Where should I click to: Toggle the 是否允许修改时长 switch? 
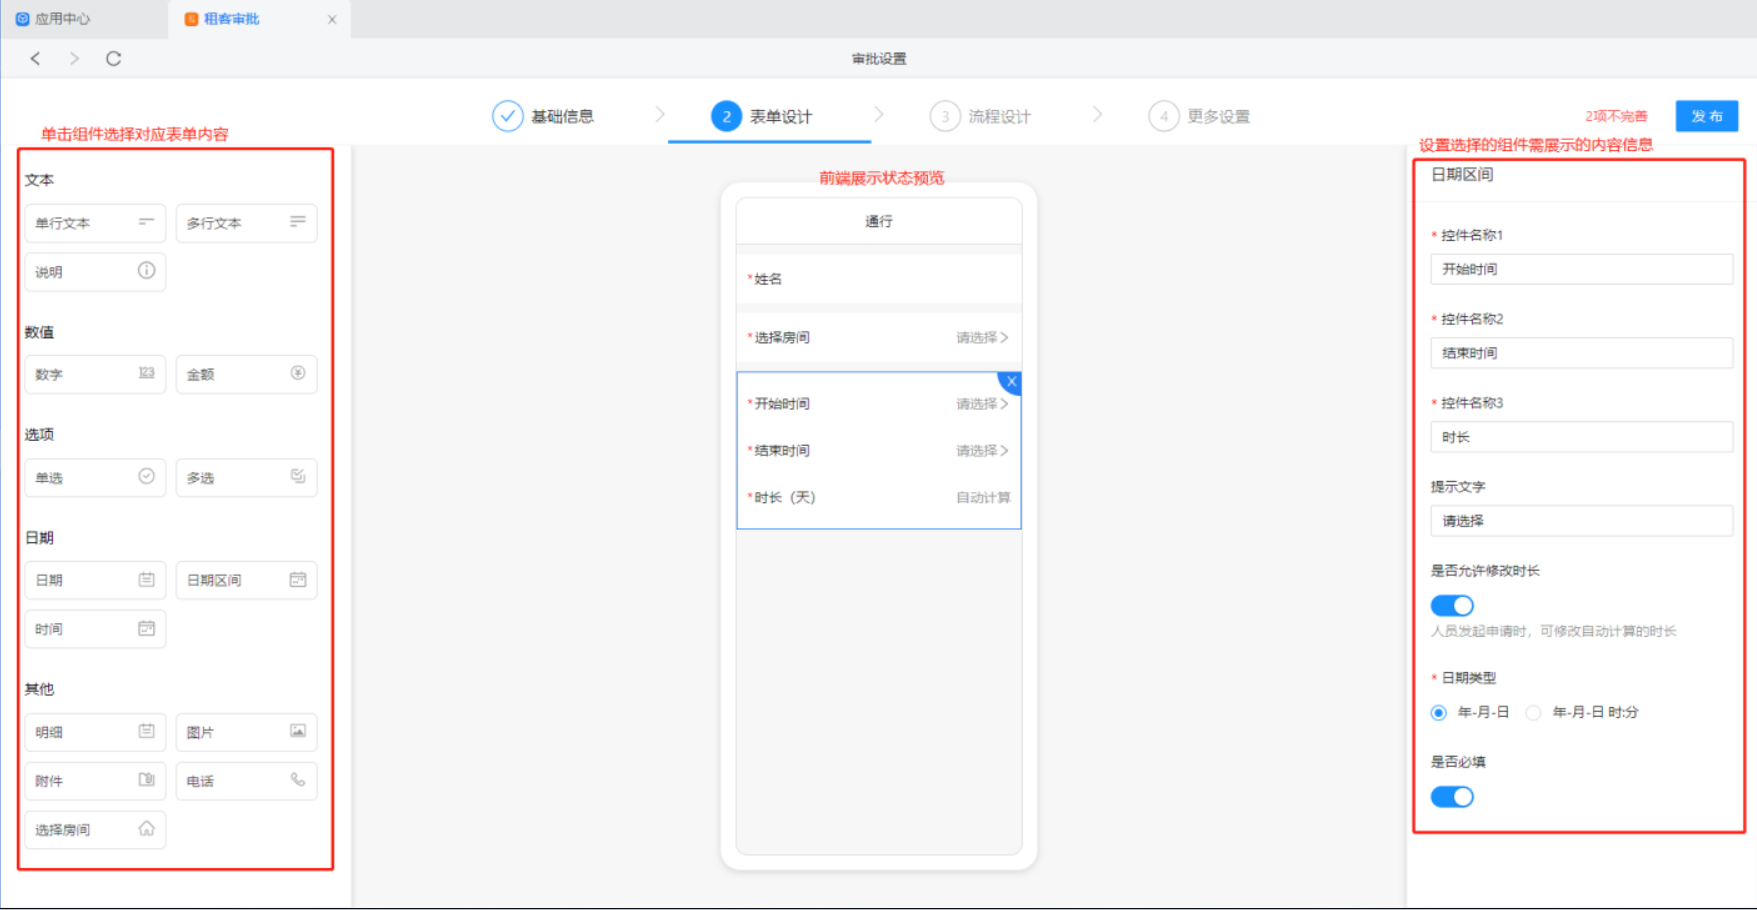1452,606
